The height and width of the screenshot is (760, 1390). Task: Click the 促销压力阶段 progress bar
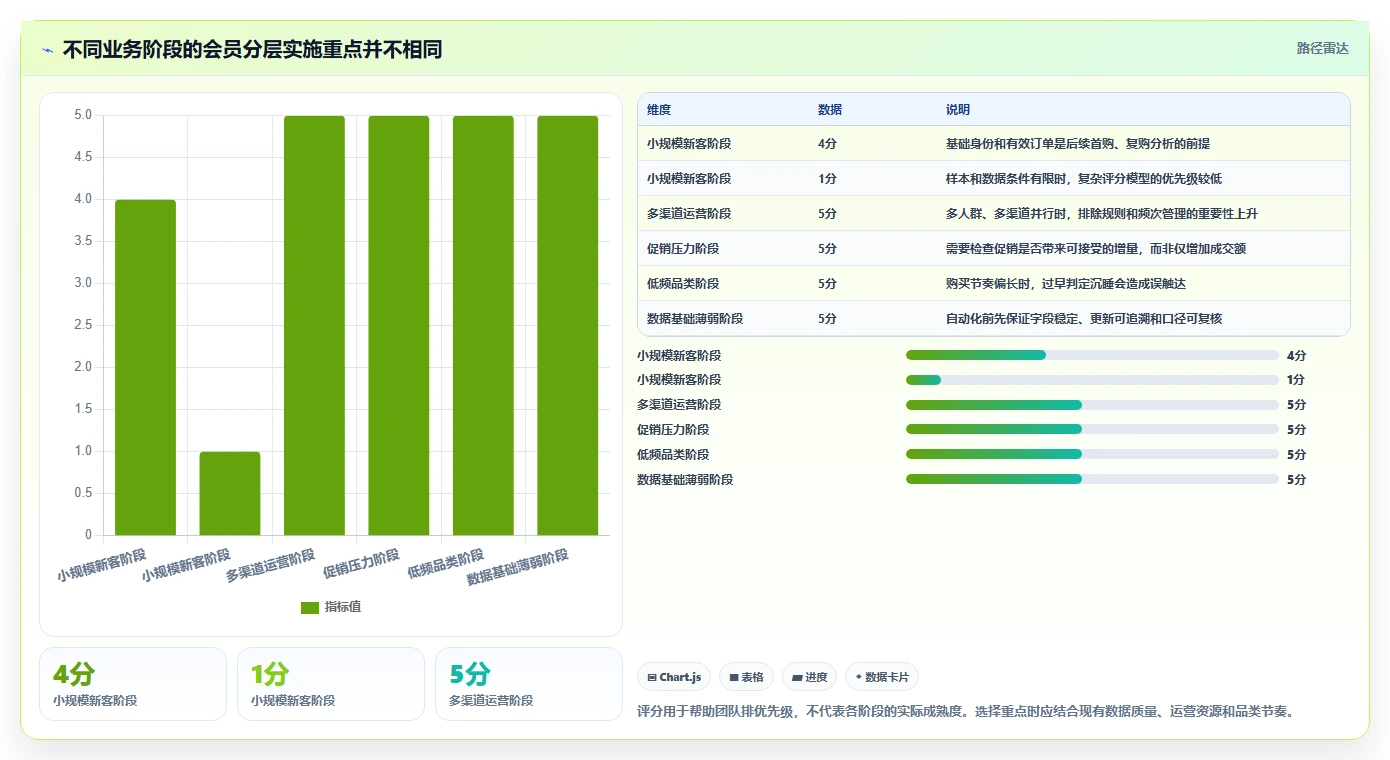(1092, 430)
